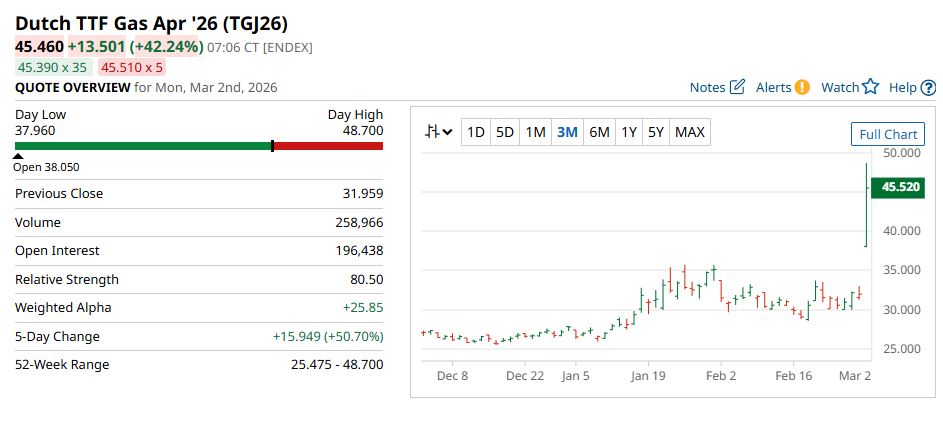Click the Day Low/High range bar
The width and height of the screenshot is (943, 423).
(199, 146)
